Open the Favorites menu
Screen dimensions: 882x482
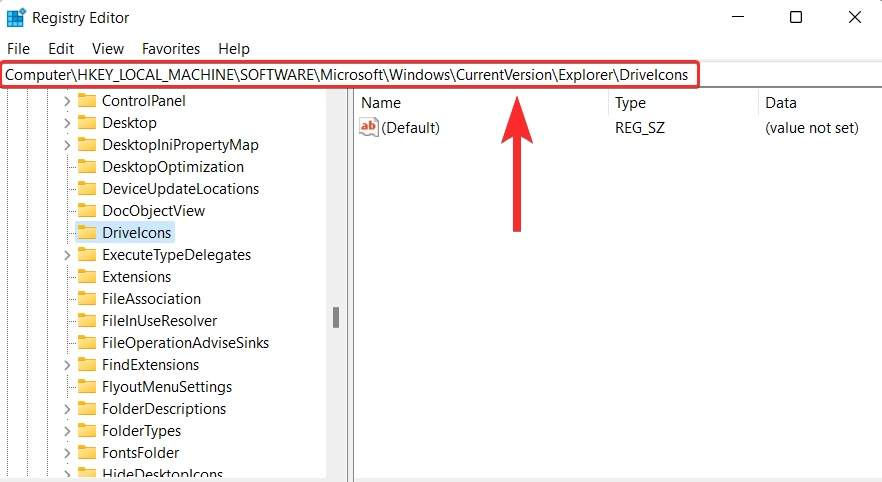coord(171,49)
